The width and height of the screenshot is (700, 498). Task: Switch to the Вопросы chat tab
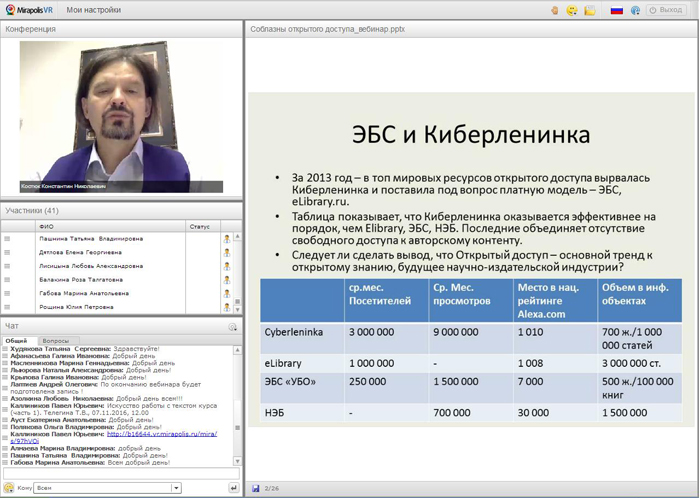[x=56, y=340]
